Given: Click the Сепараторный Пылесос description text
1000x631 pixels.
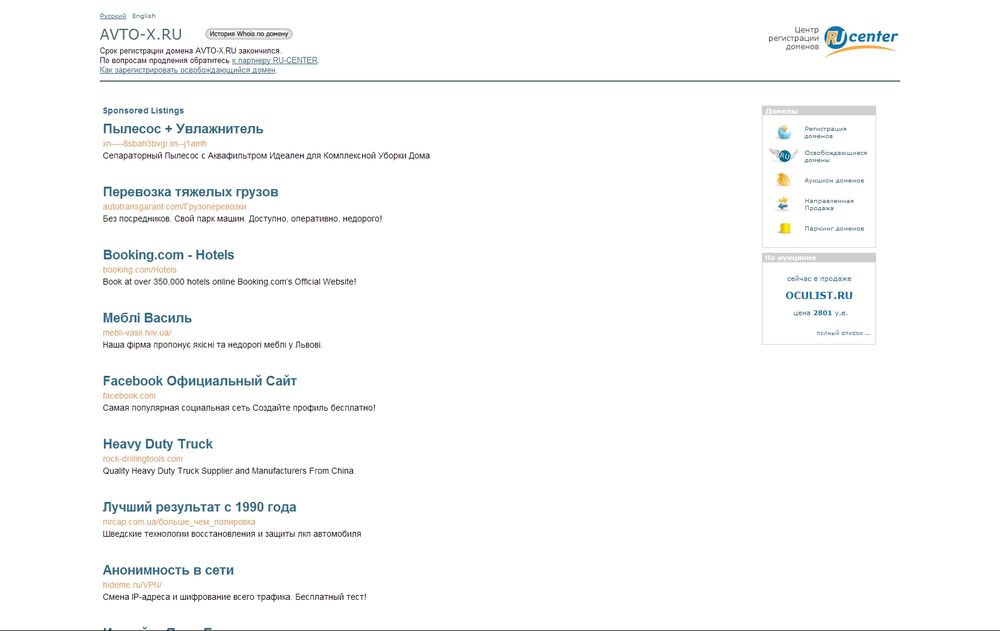Looking at the screenshot, I should point(266,156).
